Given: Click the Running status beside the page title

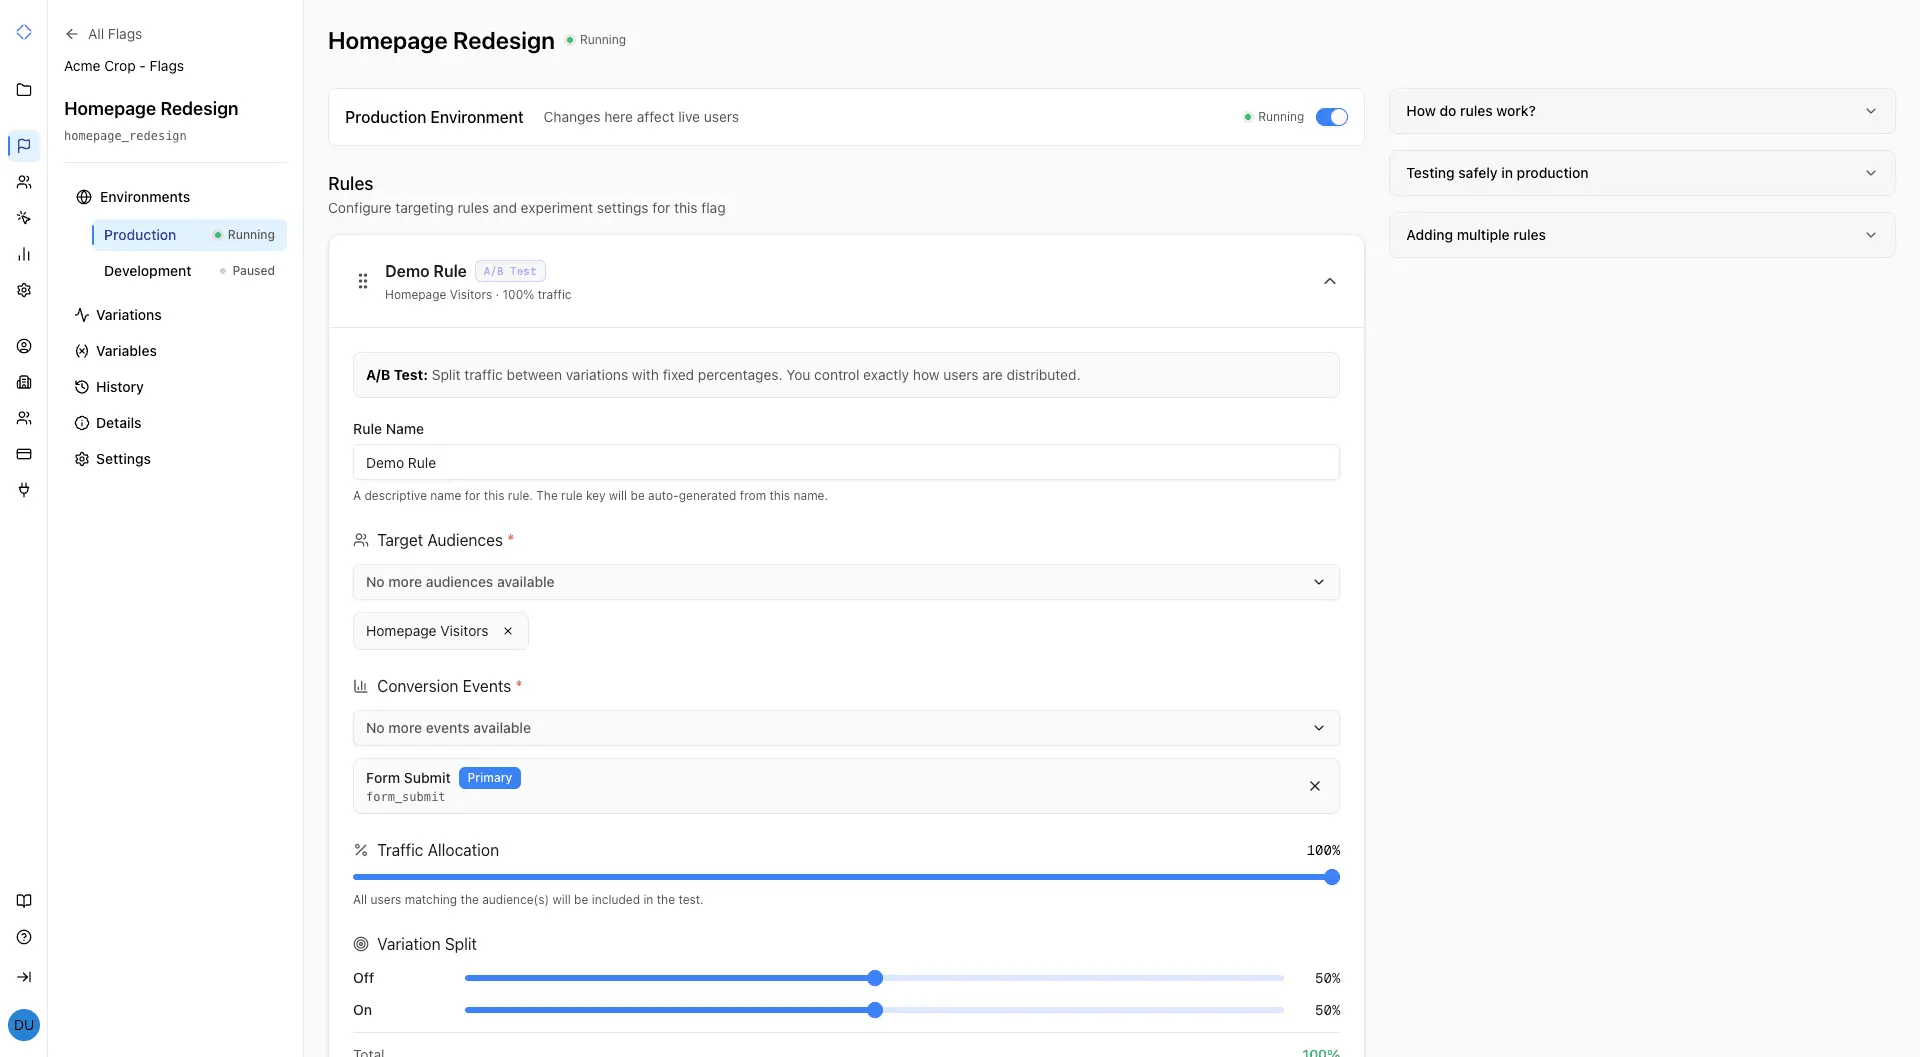Looking at the screenshot, I should pyautogui.click(x=596, y=40).
